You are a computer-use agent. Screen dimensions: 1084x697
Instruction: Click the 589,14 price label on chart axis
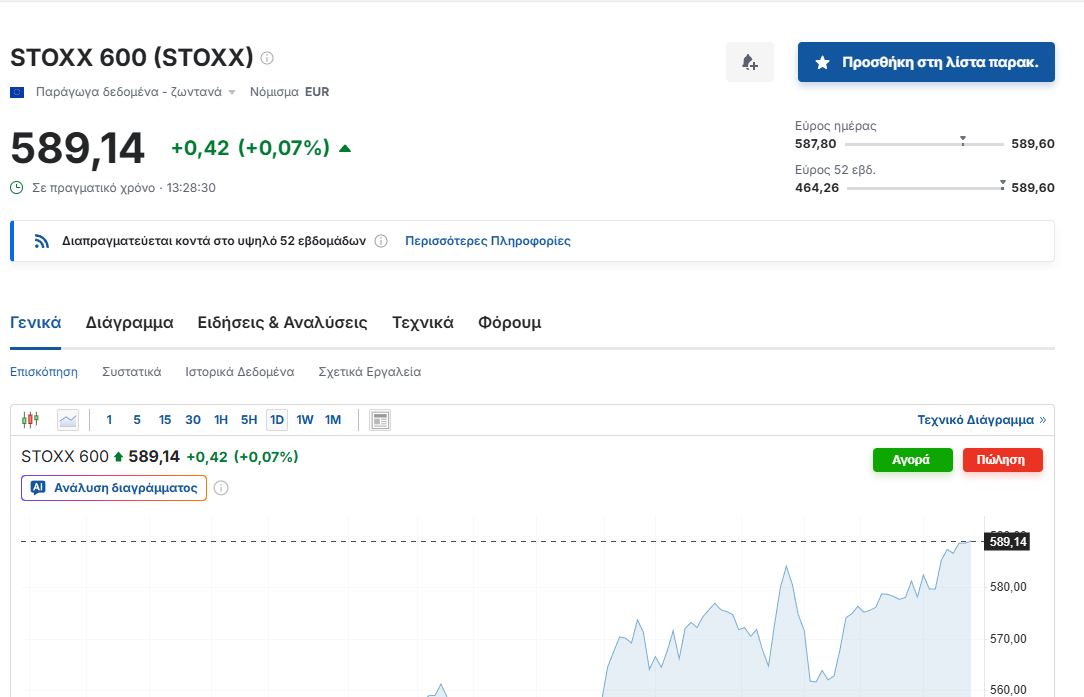(x=1007, y=542)
